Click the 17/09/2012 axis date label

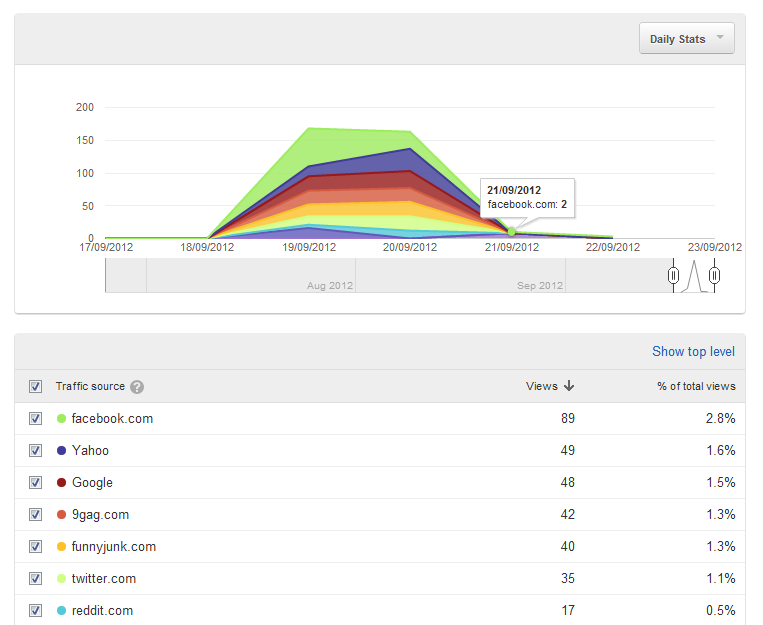(106, 247)
